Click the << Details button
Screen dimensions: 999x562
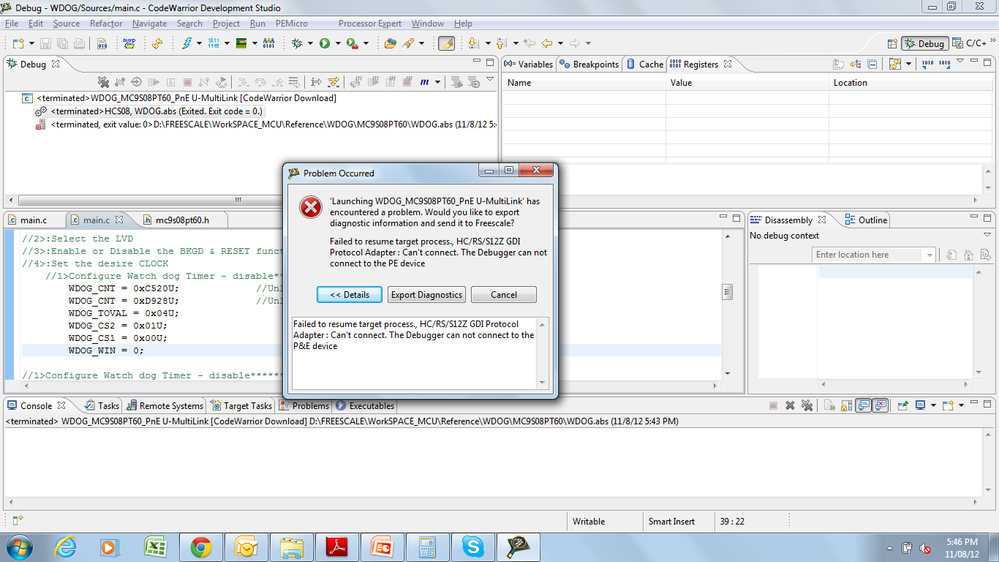click(349, 294)
